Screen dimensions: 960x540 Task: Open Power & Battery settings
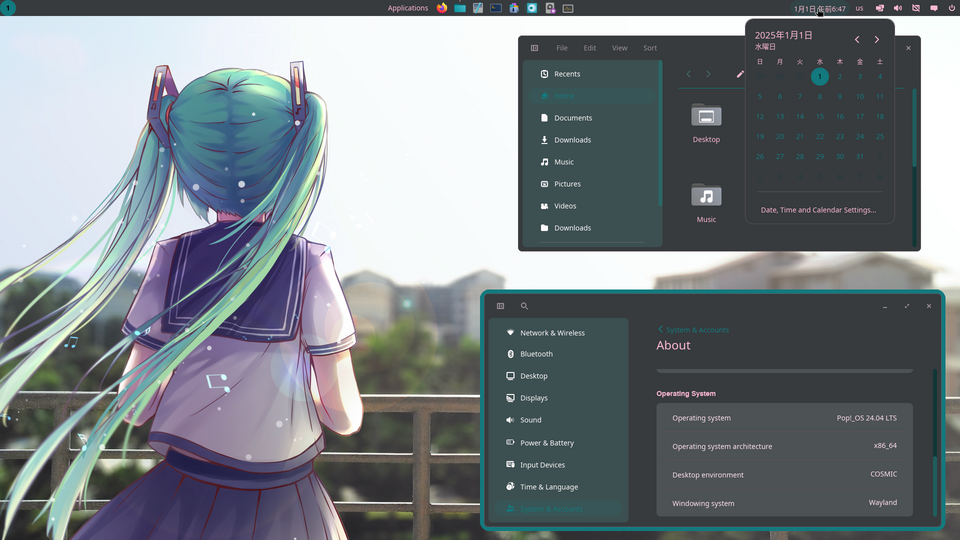(x=558, y=443)
